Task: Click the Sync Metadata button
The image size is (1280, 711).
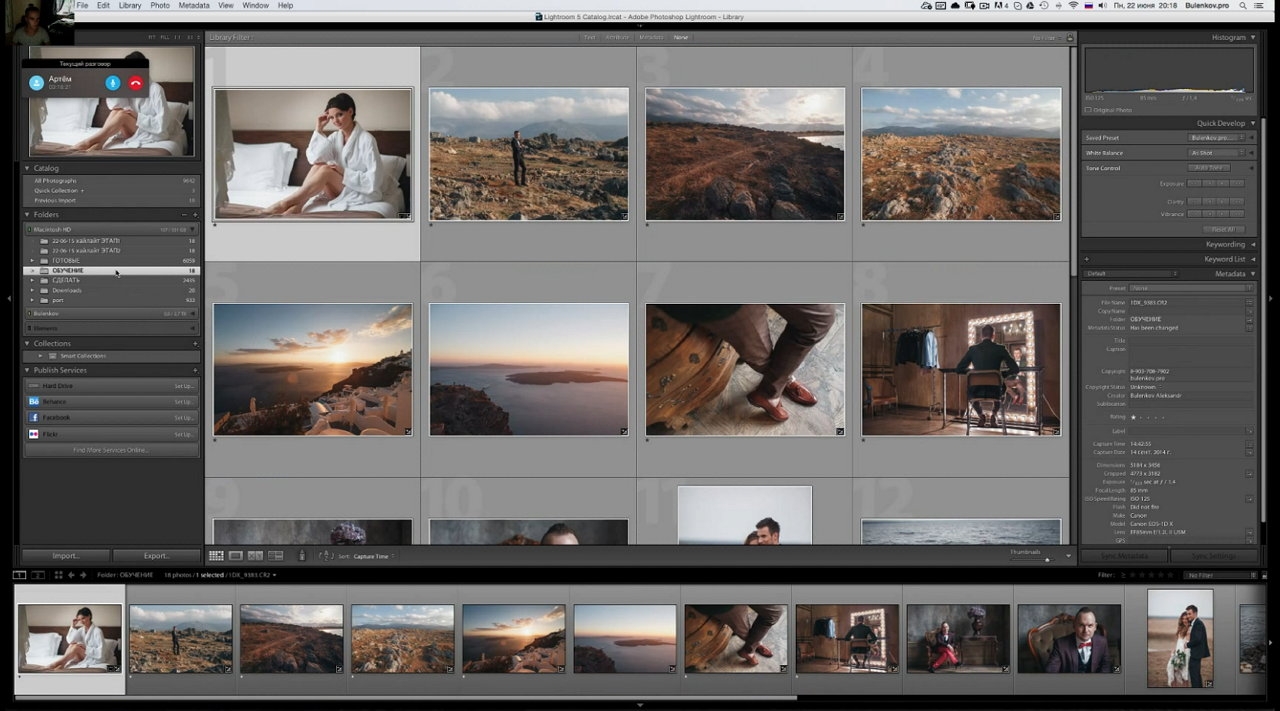Action: (x=1125, y=556)
